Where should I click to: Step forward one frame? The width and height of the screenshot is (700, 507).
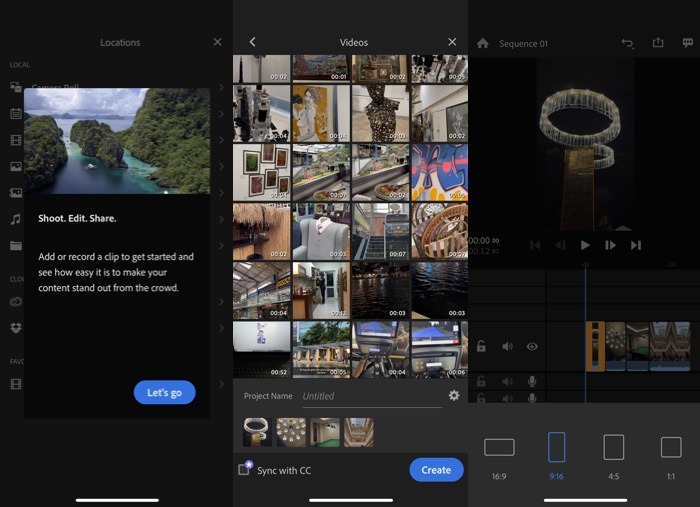610,245
